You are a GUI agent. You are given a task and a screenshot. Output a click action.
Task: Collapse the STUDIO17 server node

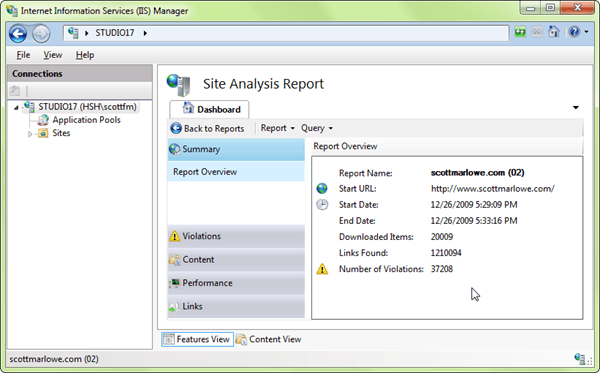(x=16, y=108)
